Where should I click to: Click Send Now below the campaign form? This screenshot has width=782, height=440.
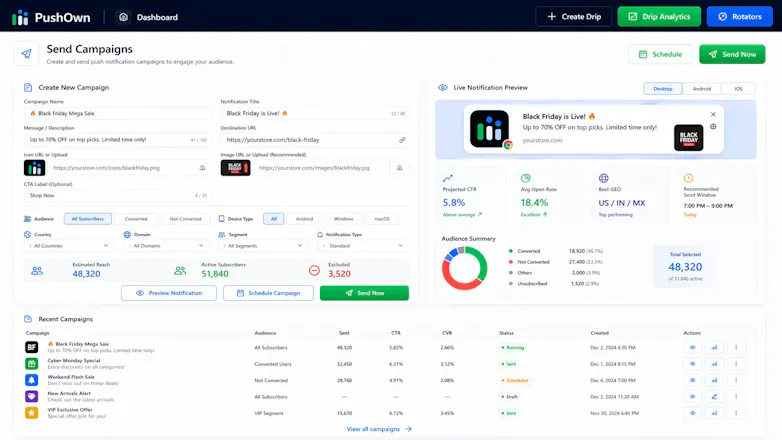click(365, 293)
